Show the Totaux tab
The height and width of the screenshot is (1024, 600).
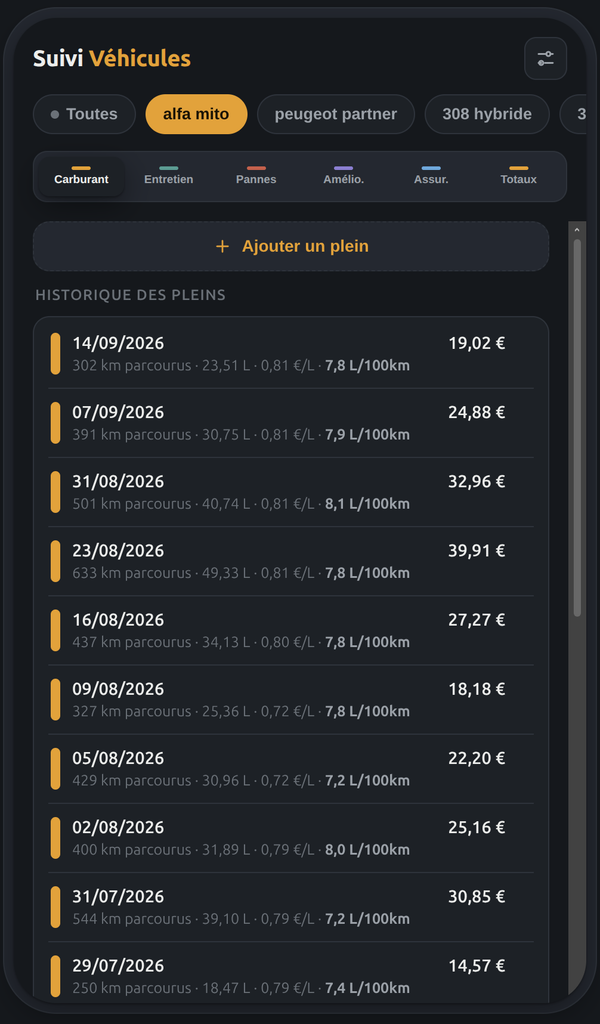coord(518,176)
